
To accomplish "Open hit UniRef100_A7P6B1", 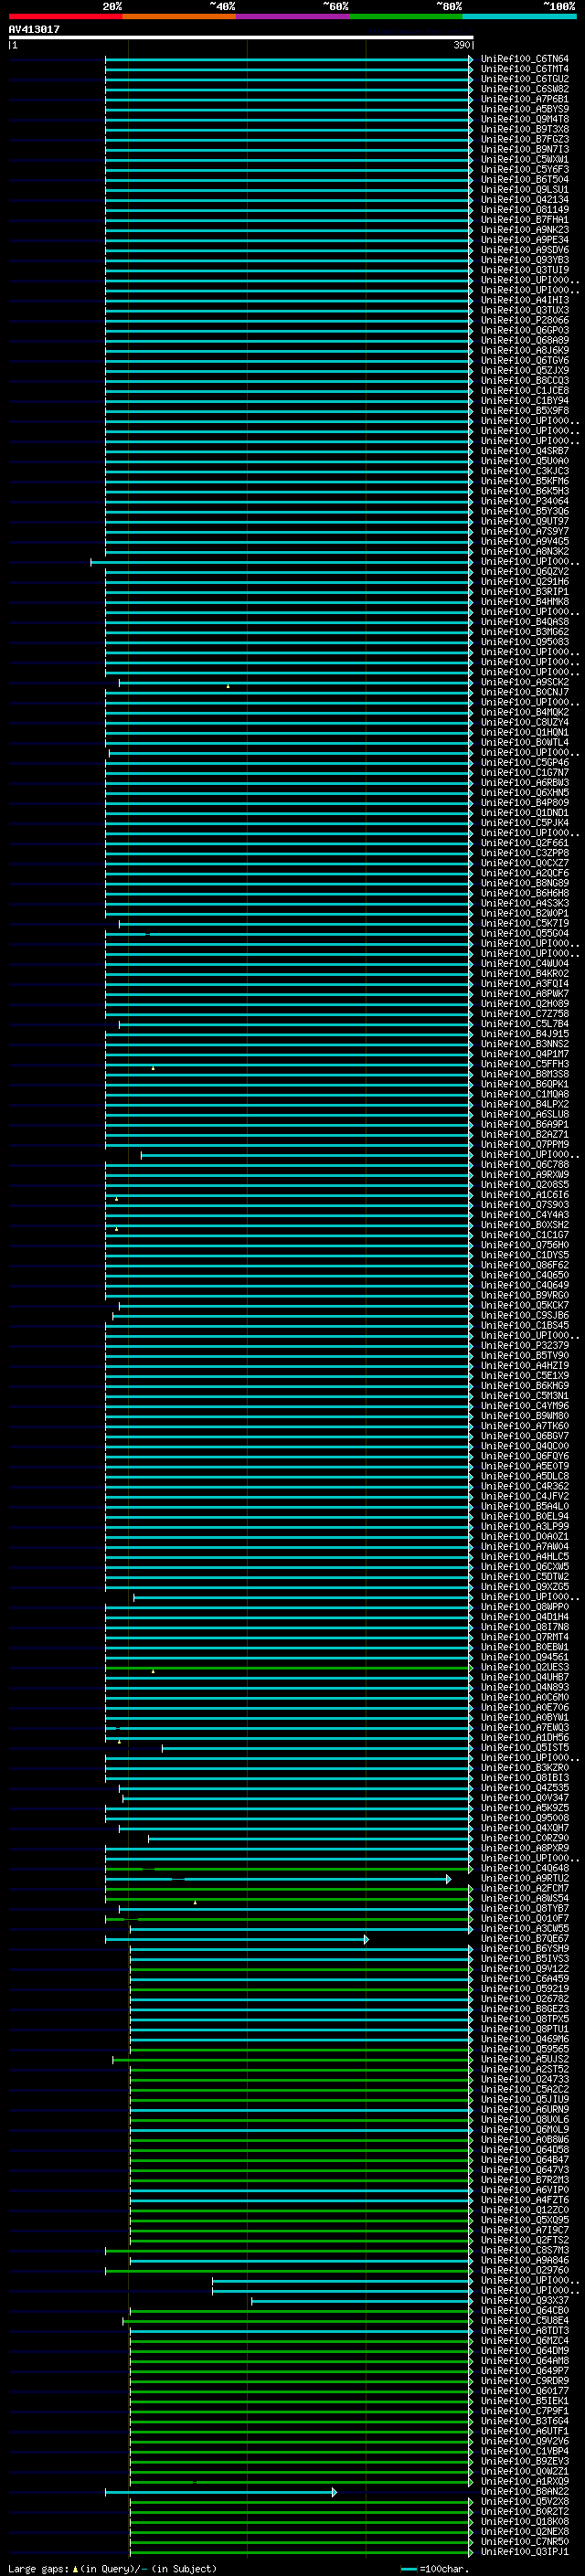I will pyautogui.click(x=525, y=99).
